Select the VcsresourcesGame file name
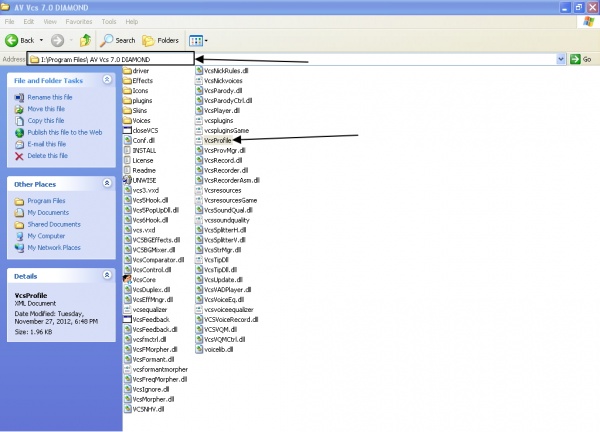 click(230, 200)
